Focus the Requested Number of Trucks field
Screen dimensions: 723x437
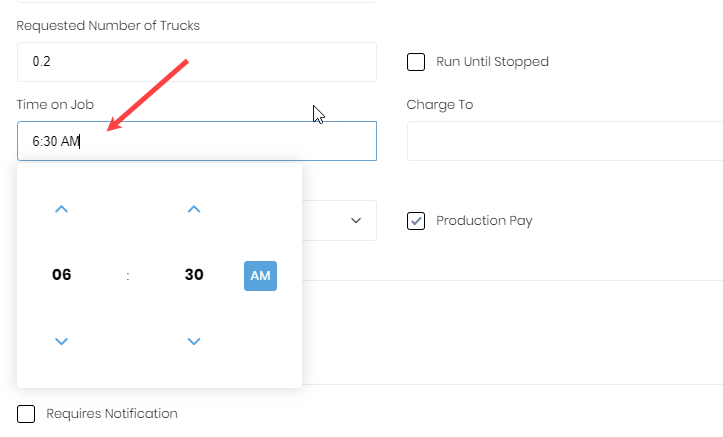[x=196, y=62]
